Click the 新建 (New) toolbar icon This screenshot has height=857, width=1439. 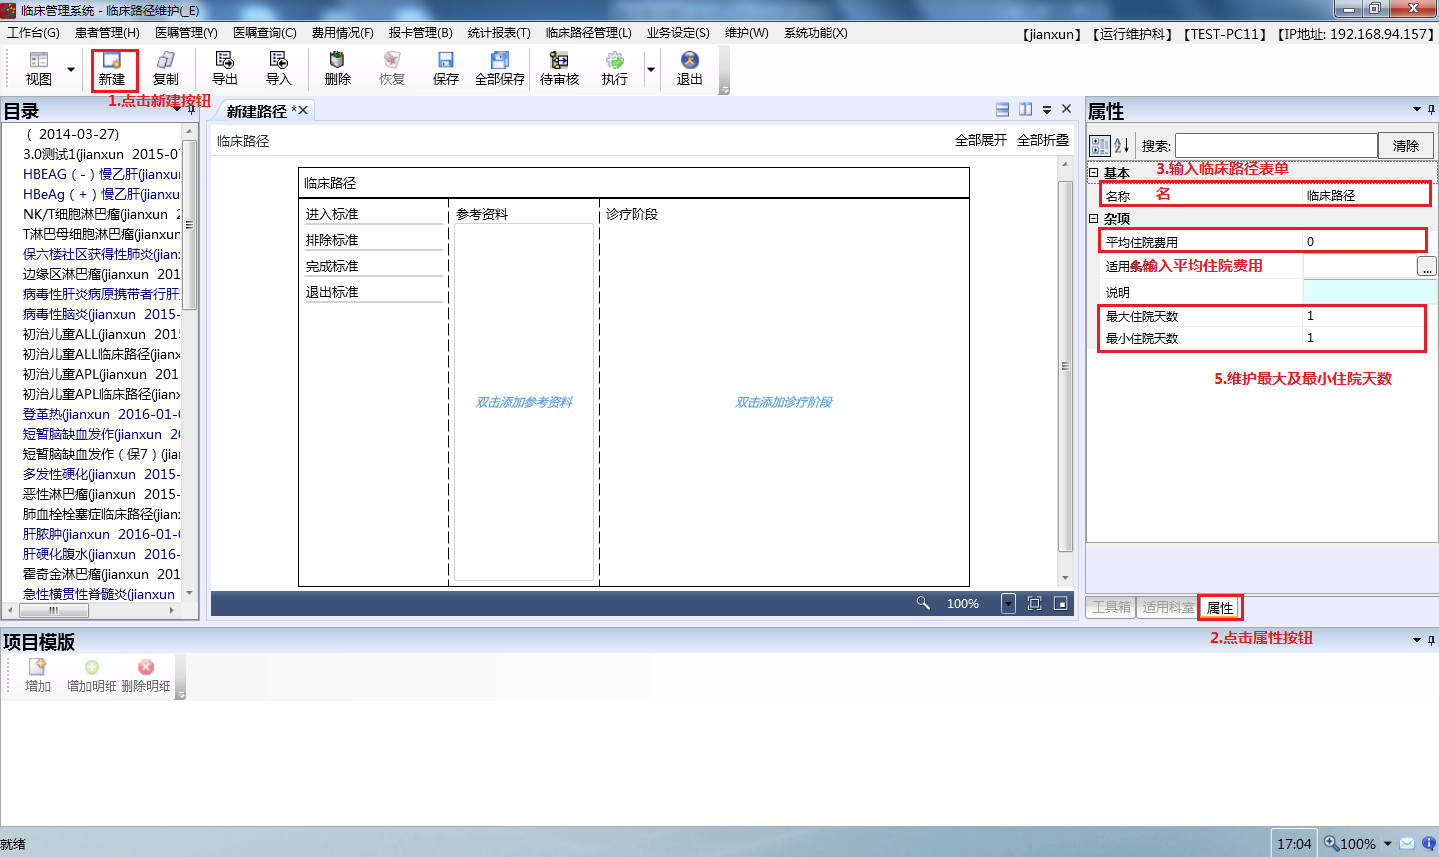(x=112, y=61)
